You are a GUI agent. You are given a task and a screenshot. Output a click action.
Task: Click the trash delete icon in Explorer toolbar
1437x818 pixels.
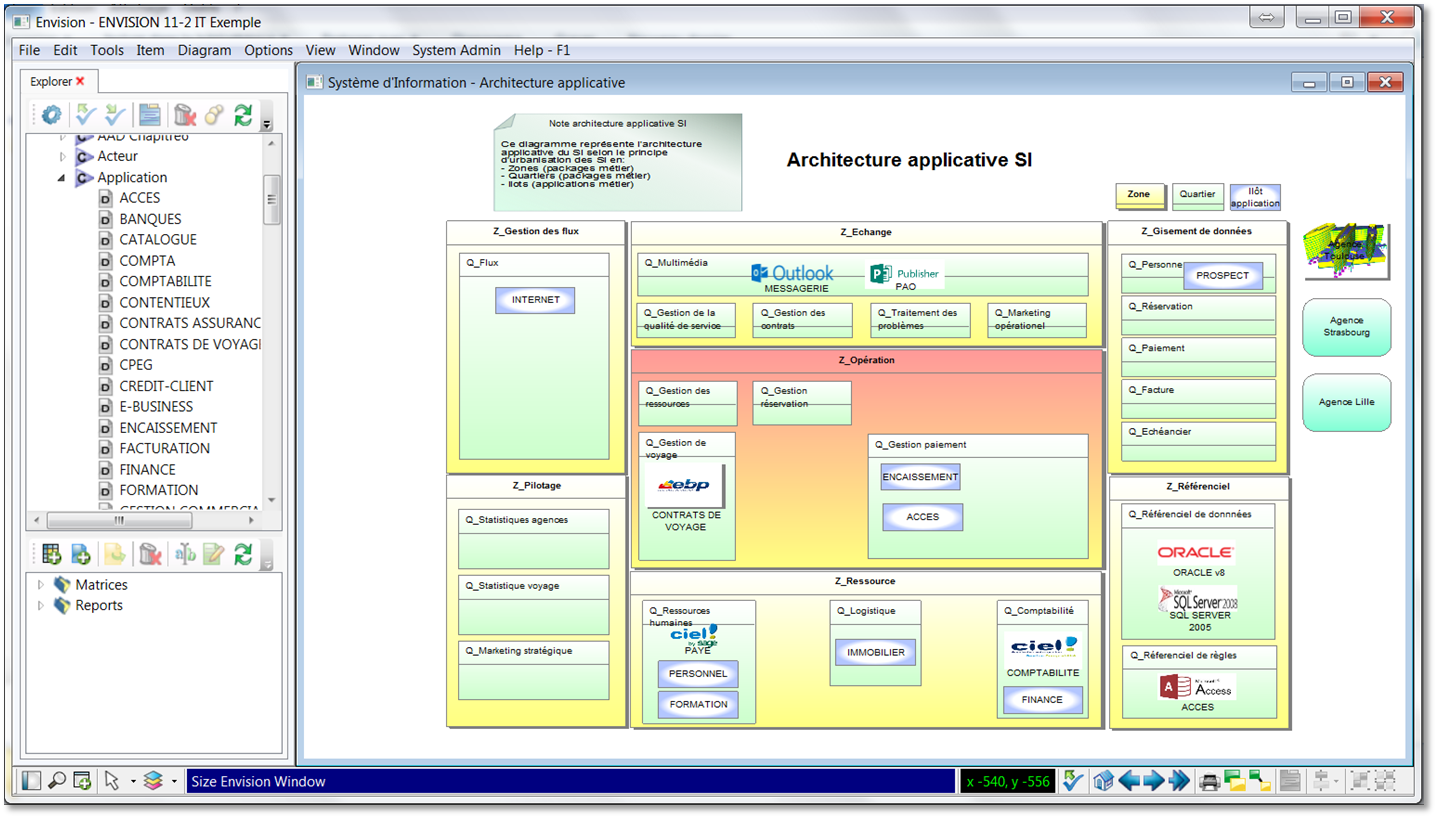(x=184, y=116)
